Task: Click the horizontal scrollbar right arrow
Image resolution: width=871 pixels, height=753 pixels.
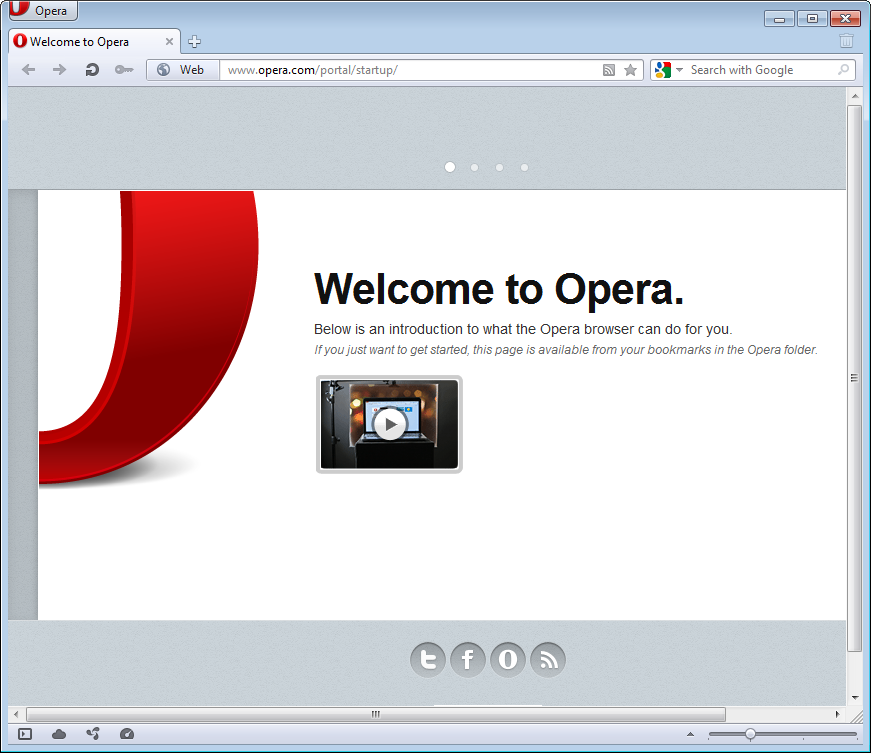Action: 838,714
